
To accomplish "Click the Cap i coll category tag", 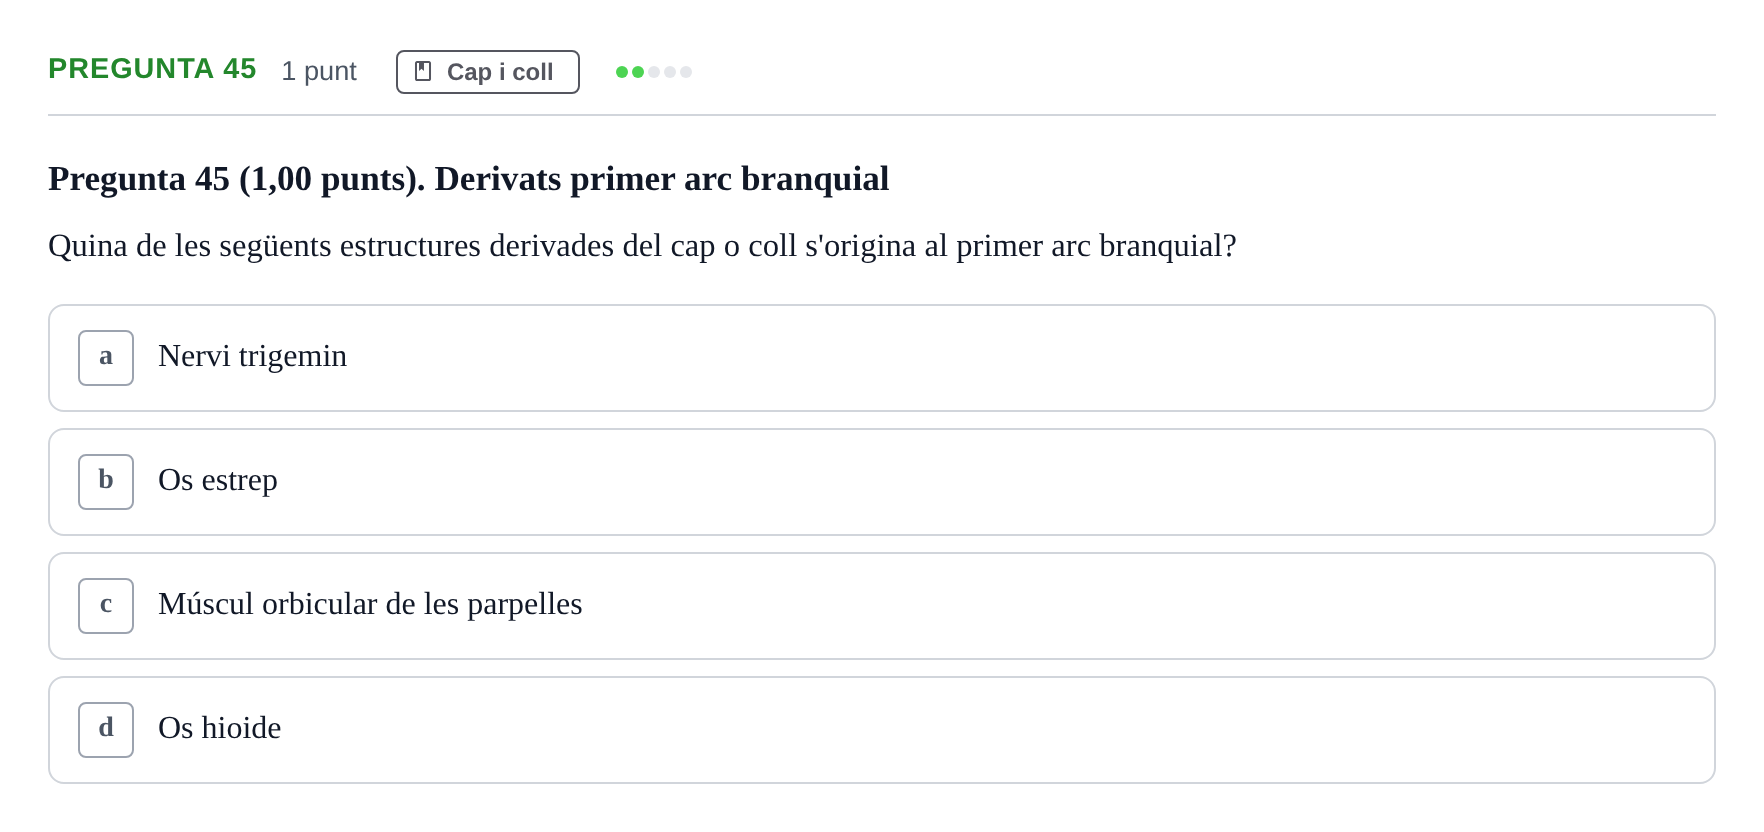I will tap(488, 72).
